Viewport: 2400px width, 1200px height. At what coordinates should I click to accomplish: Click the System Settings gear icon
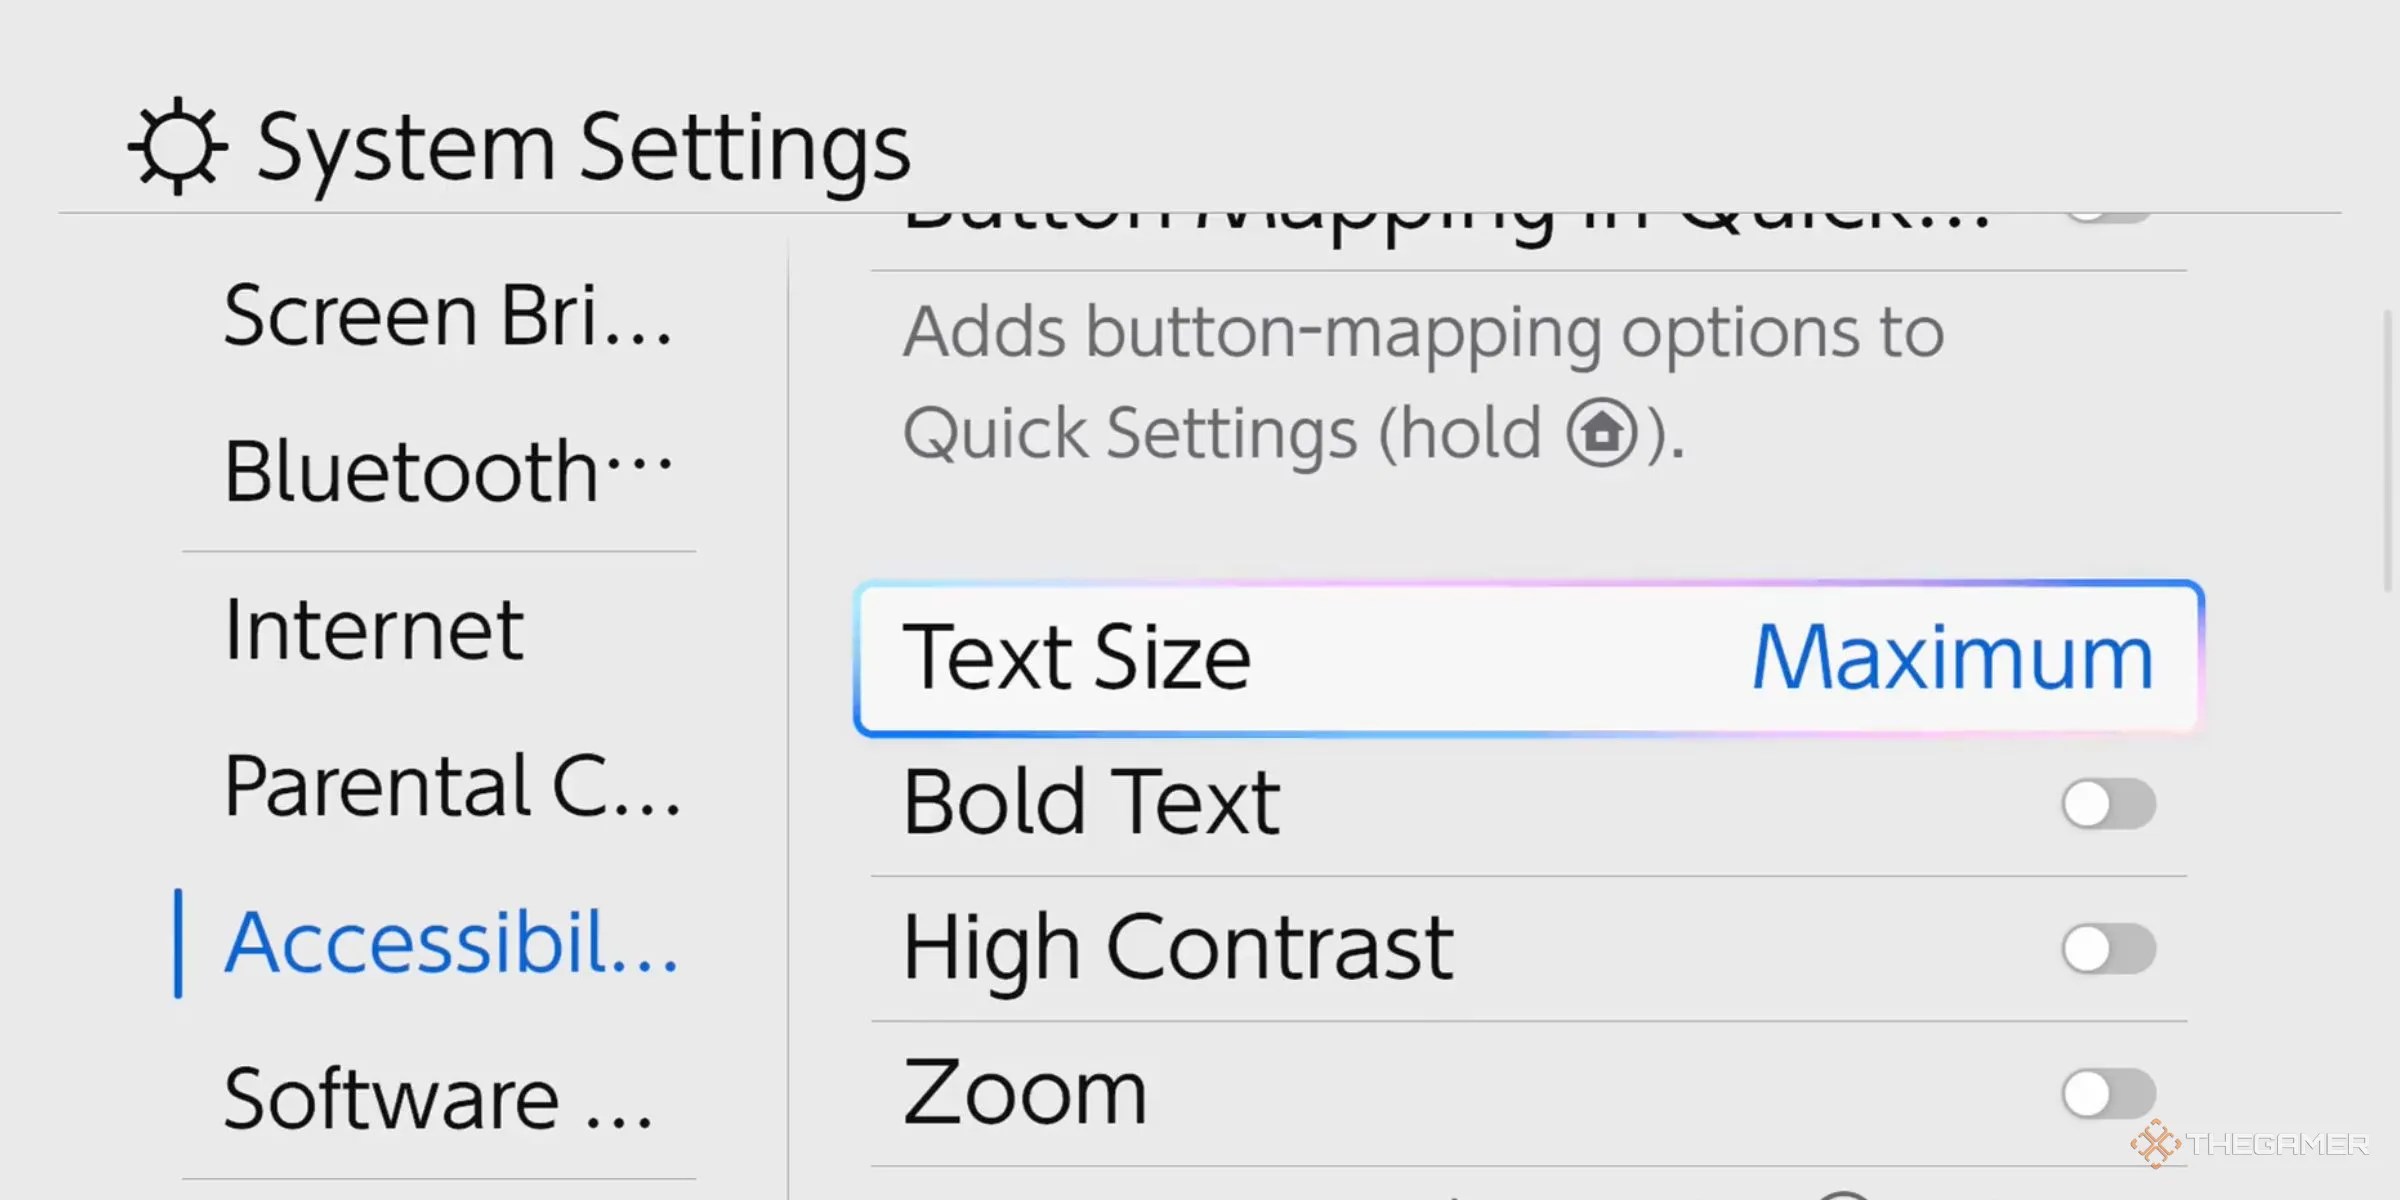(x=178, y=146)
